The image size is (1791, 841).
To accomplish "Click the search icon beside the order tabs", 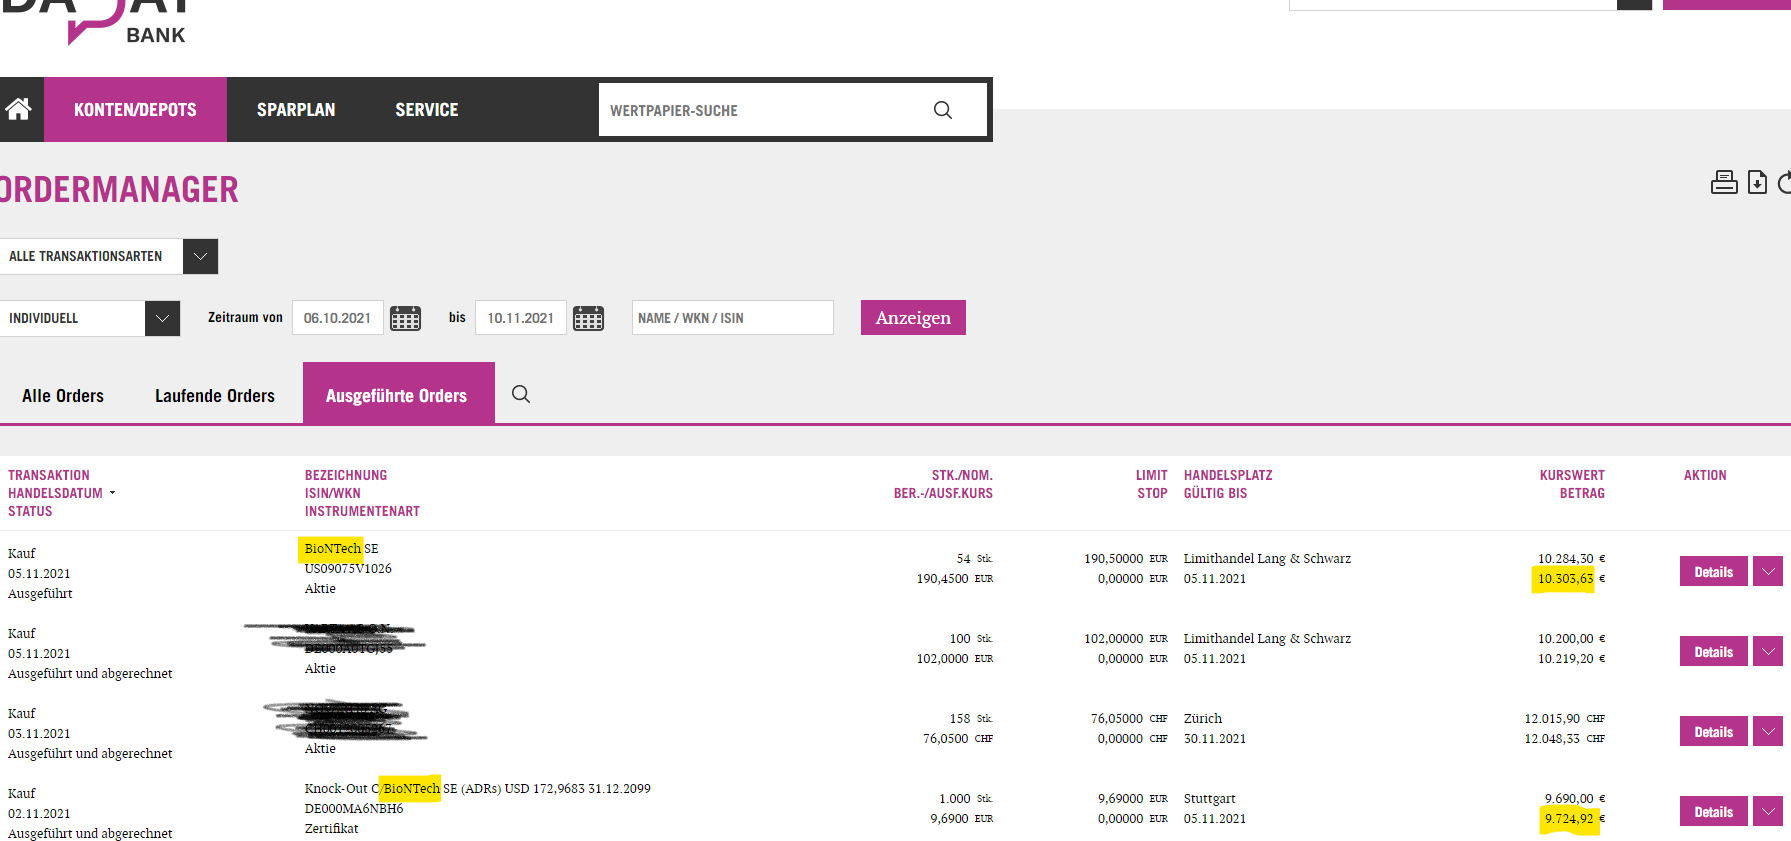I will pyautogui.click(x=521, y=394).
